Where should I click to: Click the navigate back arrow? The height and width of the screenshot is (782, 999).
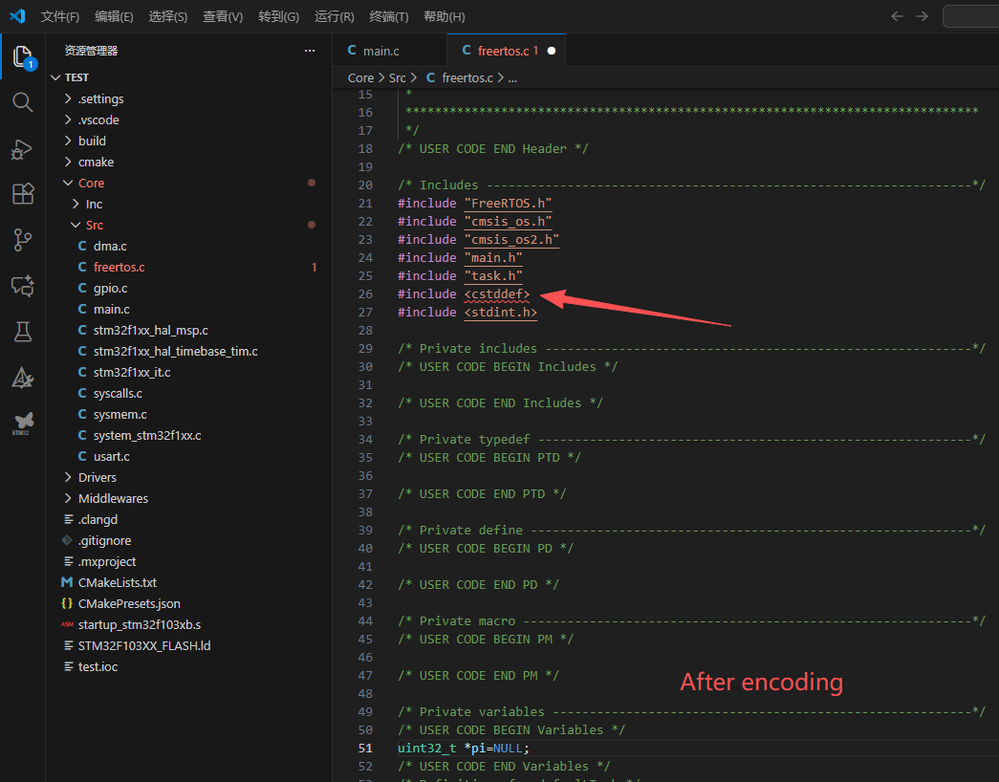[x=897, y=16]
